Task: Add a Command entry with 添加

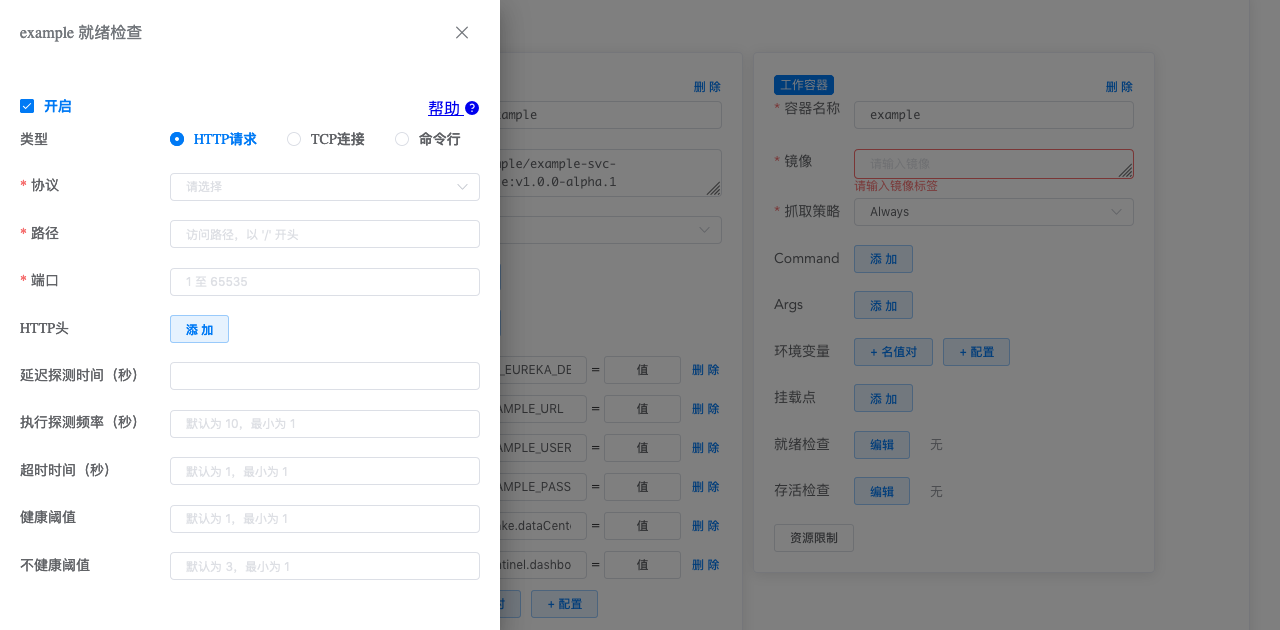Action: pos(883,259)
